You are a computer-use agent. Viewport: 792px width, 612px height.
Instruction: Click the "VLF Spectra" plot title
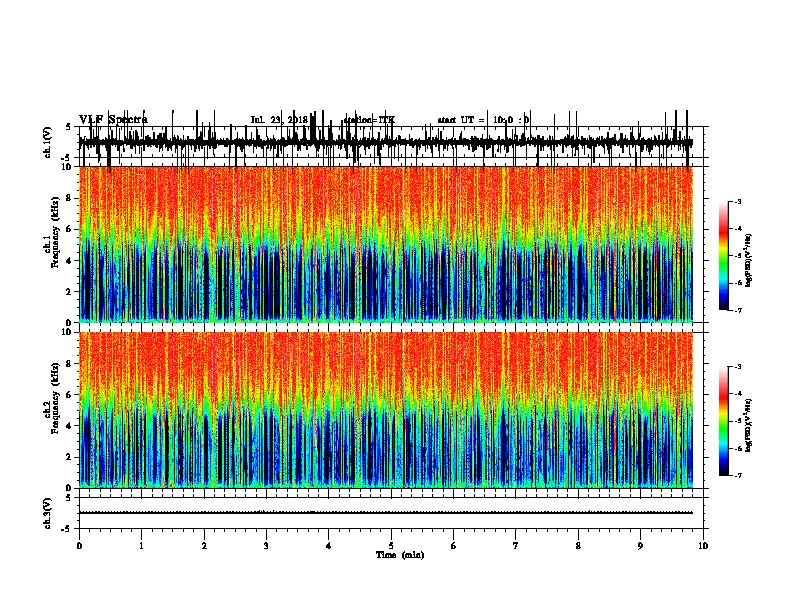(113, 120)
